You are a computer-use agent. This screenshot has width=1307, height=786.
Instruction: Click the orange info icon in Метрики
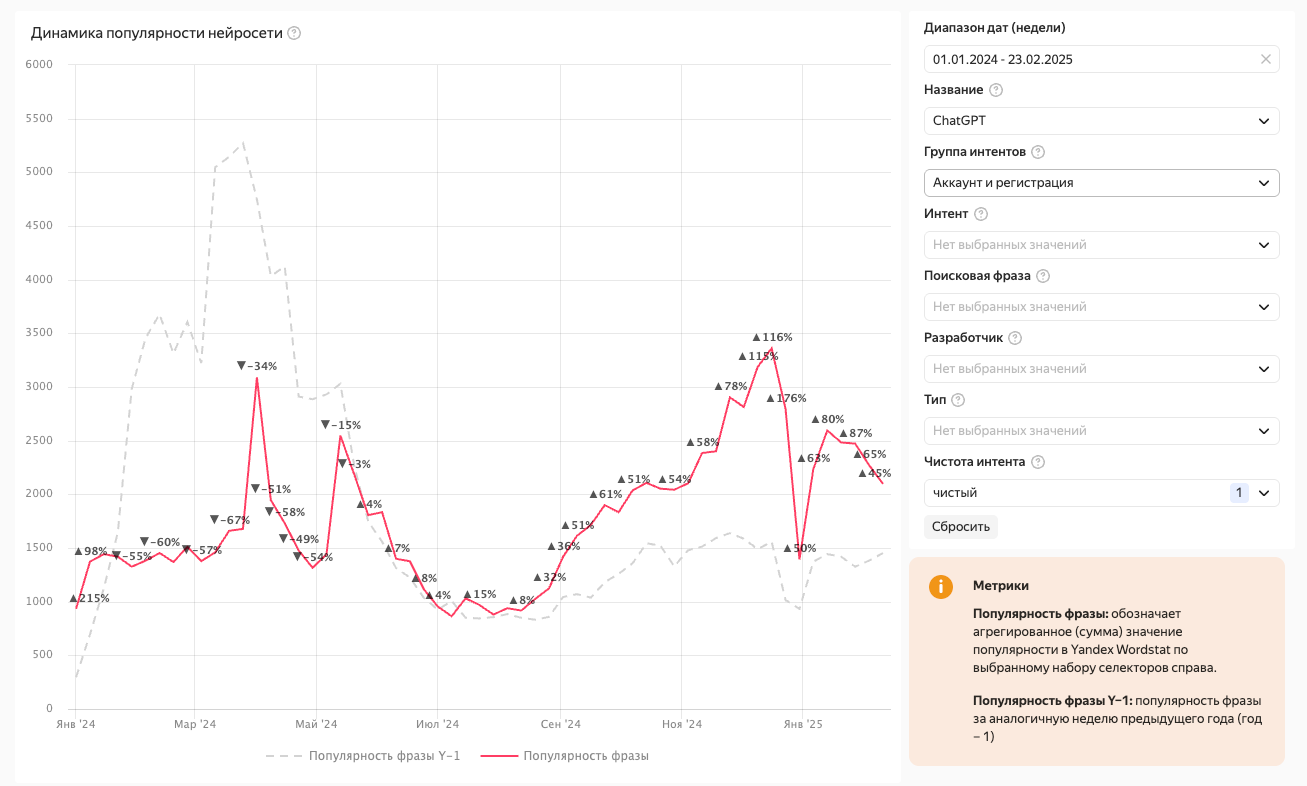pos(941,587)
